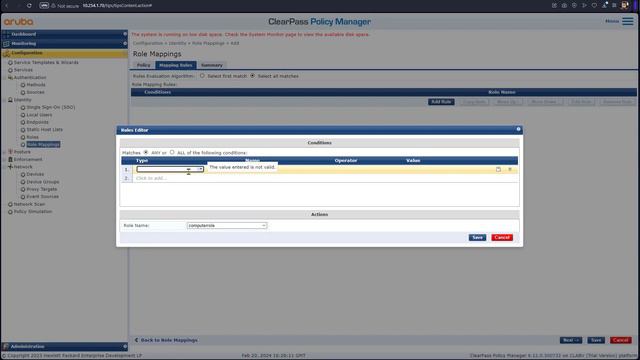
Task: Click the VPN badge in address bar
Action: point(44,5)
